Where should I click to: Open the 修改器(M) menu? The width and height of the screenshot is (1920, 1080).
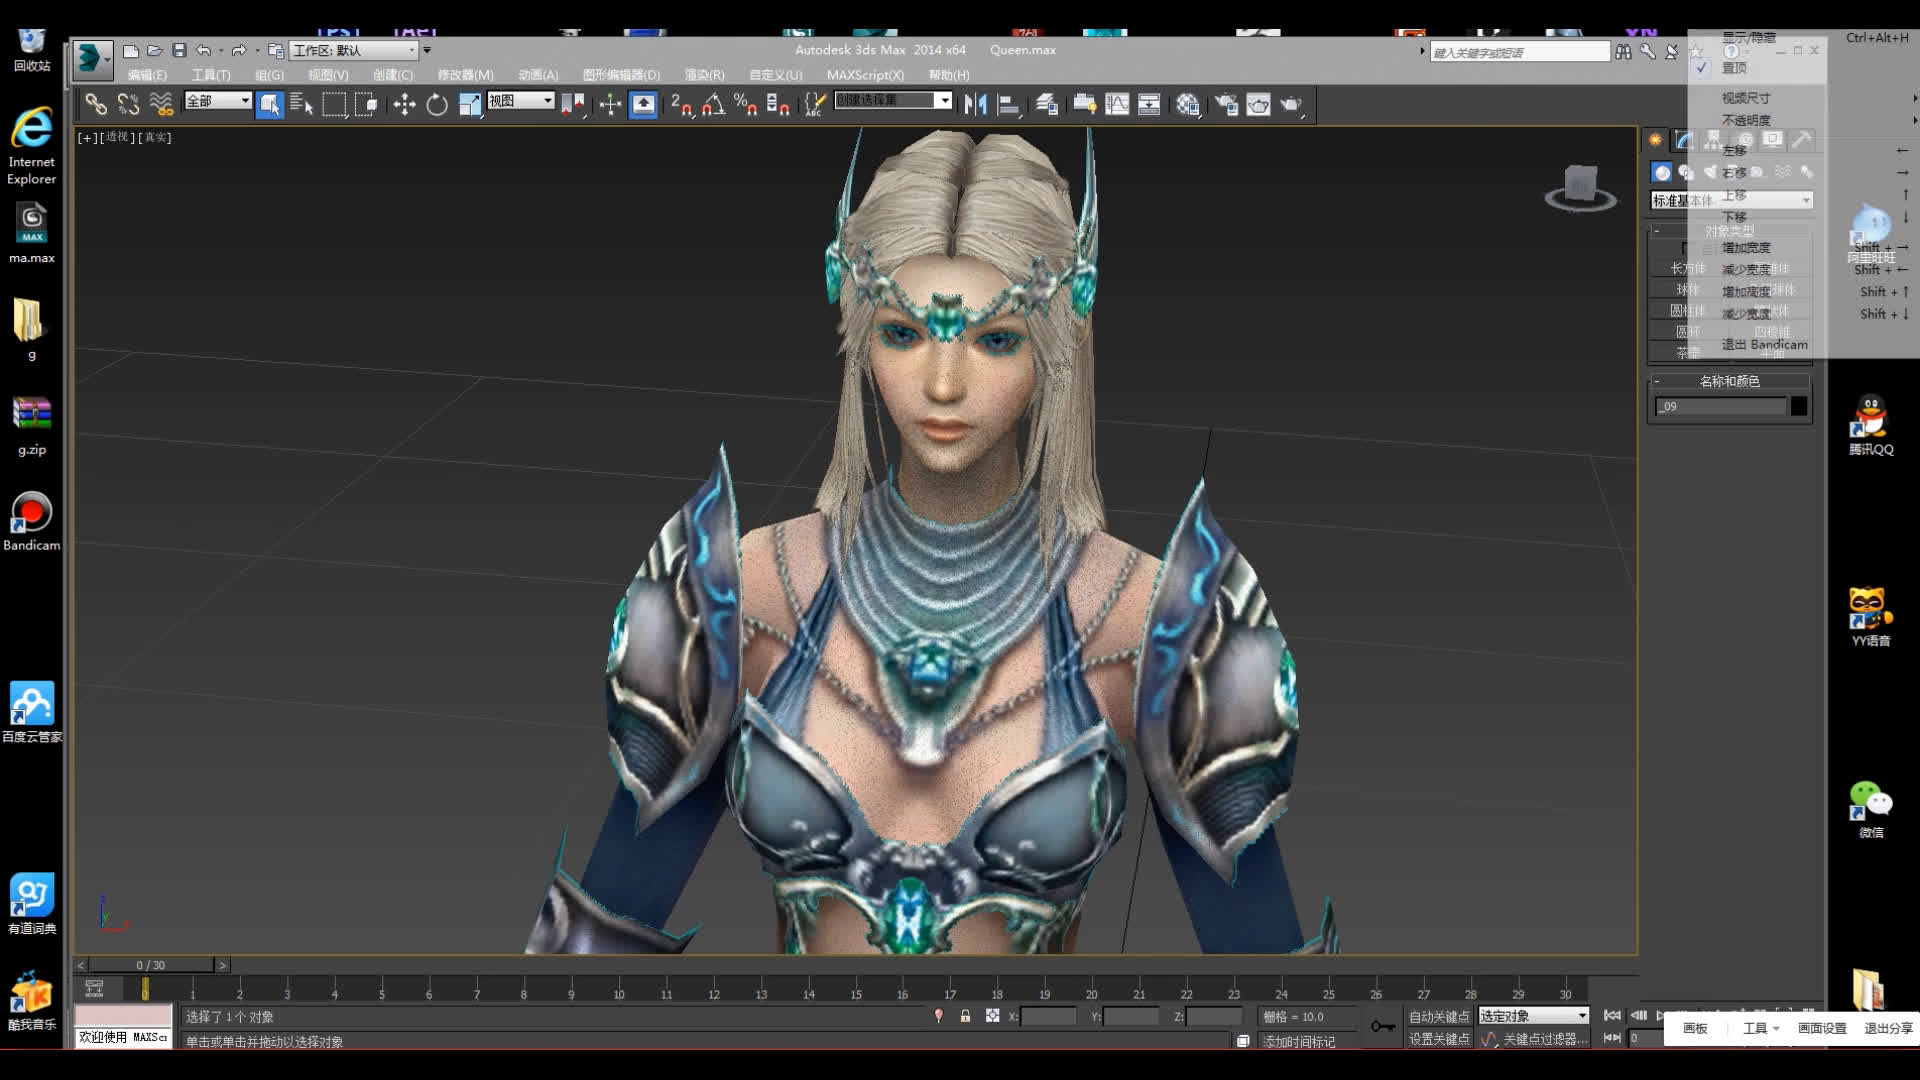pyautogui.click(x=465, y=75)
